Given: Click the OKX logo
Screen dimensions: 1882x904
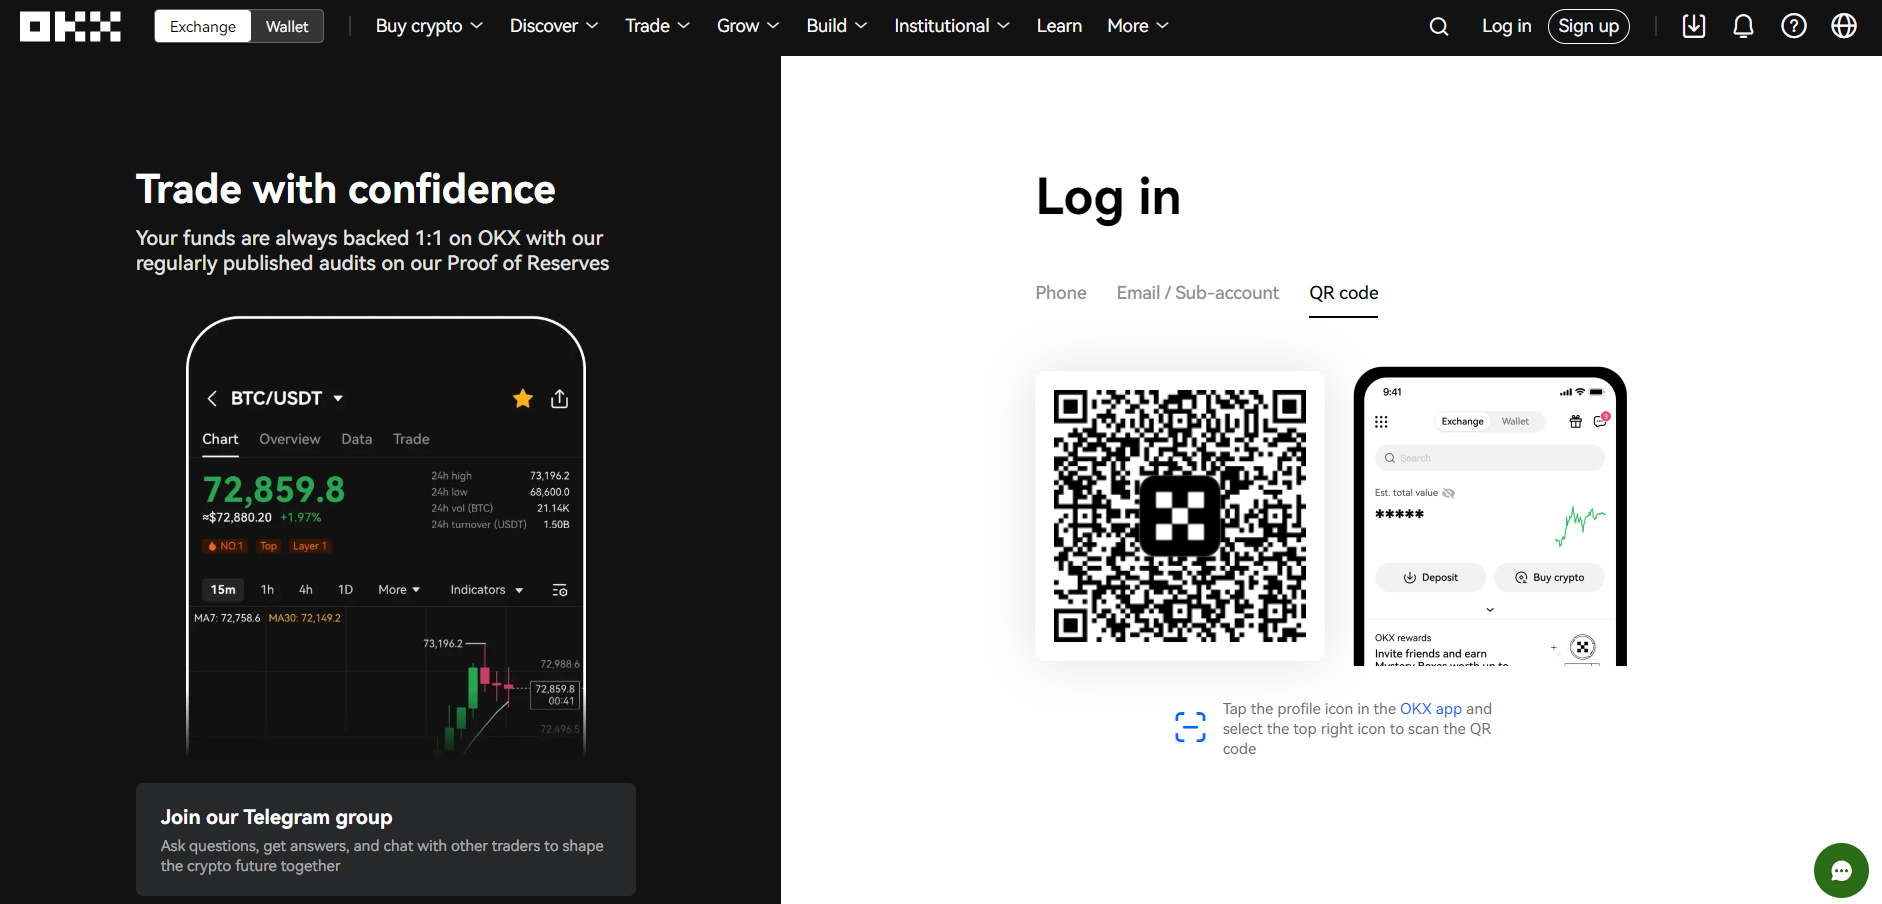Looking at the screenshot, I should pos(70,26).
